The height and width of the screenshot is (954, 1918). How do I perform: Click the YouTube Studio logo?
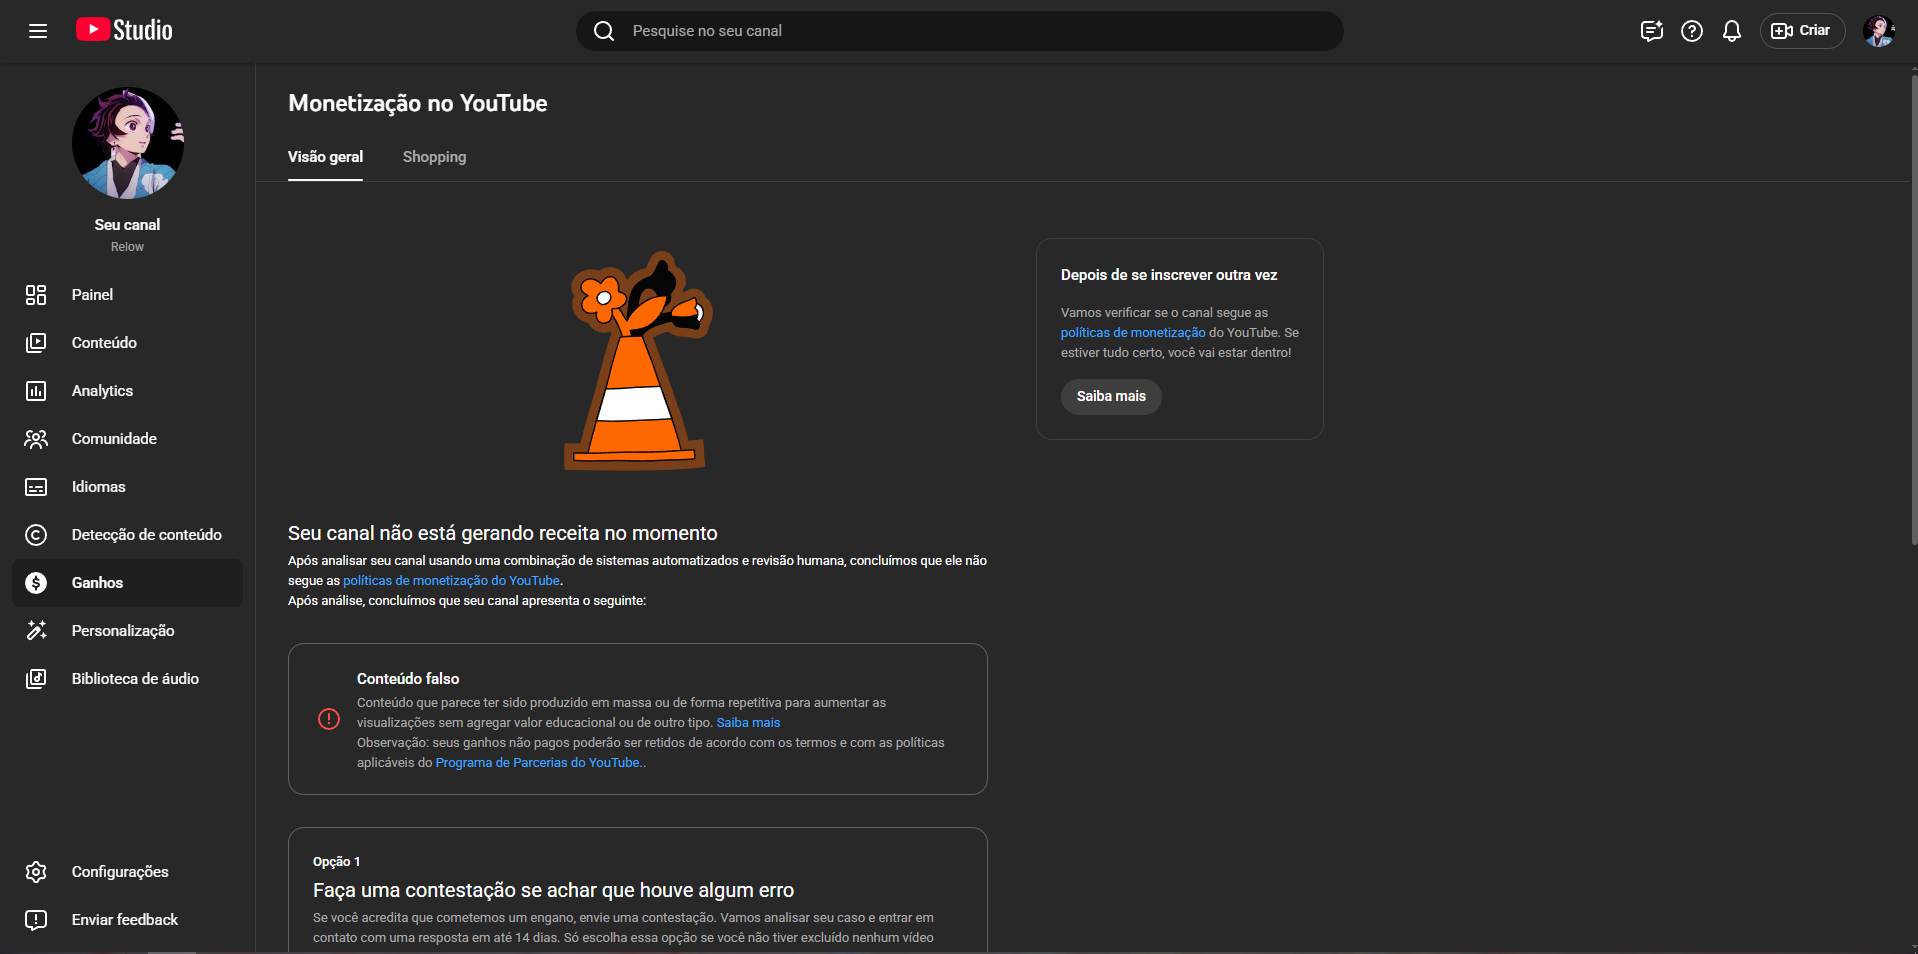click(124, 30)
